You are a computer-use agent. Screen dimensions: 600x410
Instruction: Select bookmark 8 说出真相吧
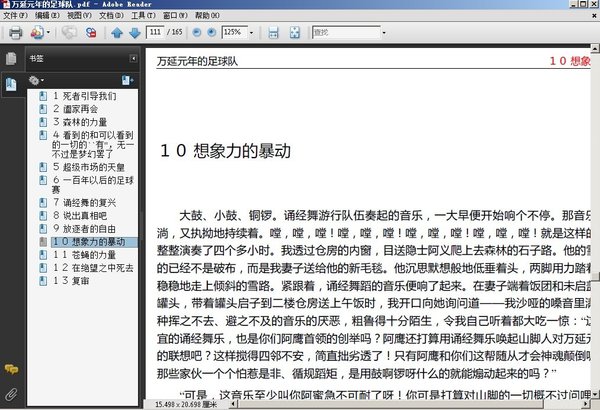(80, 216)
